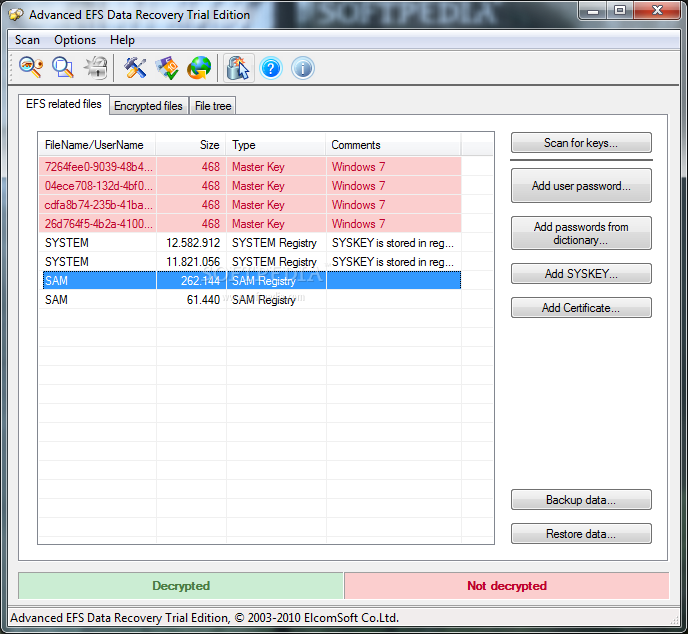
Task: Select the SYSTEM row sized 11.821.056
Action: [x=250, y=261]
